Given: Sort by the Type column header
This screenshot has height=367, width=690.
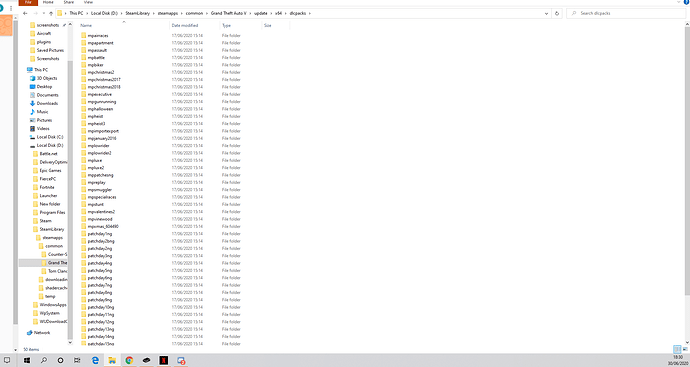Looking at the screenshot, I should click(x=226, y=26).
